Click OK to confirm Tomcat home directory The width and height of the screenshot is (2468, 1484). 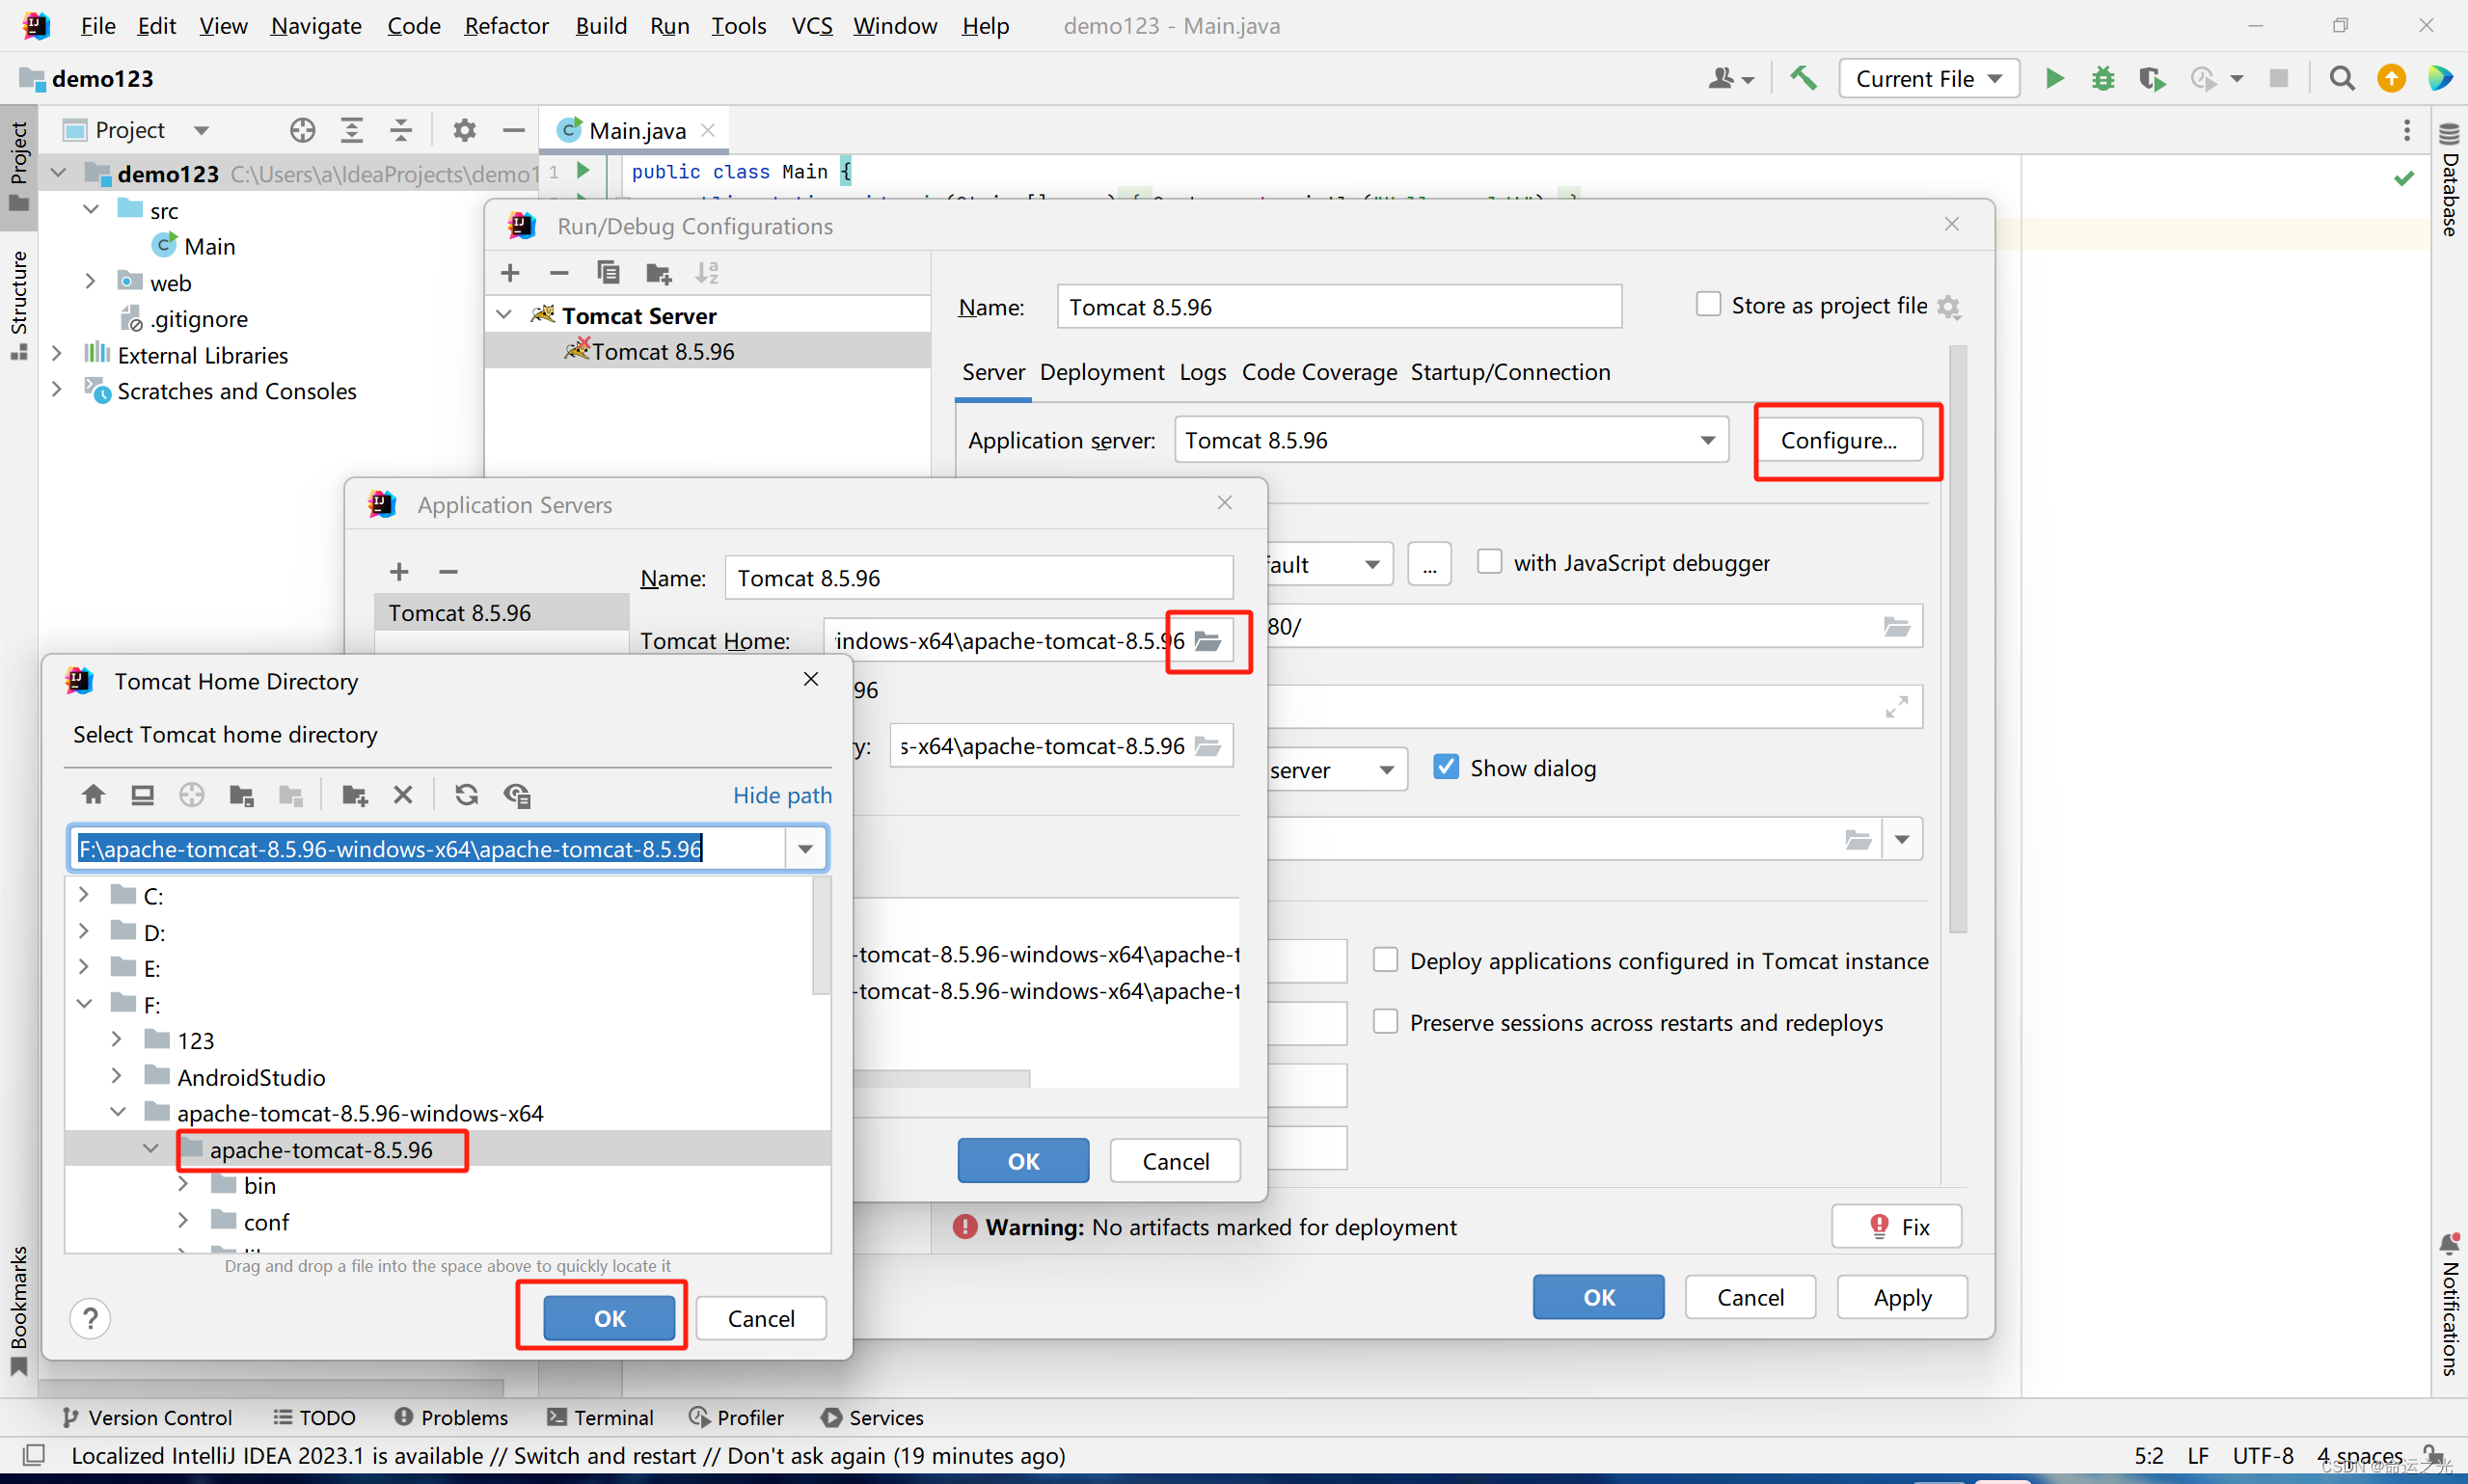(607, 1316)
